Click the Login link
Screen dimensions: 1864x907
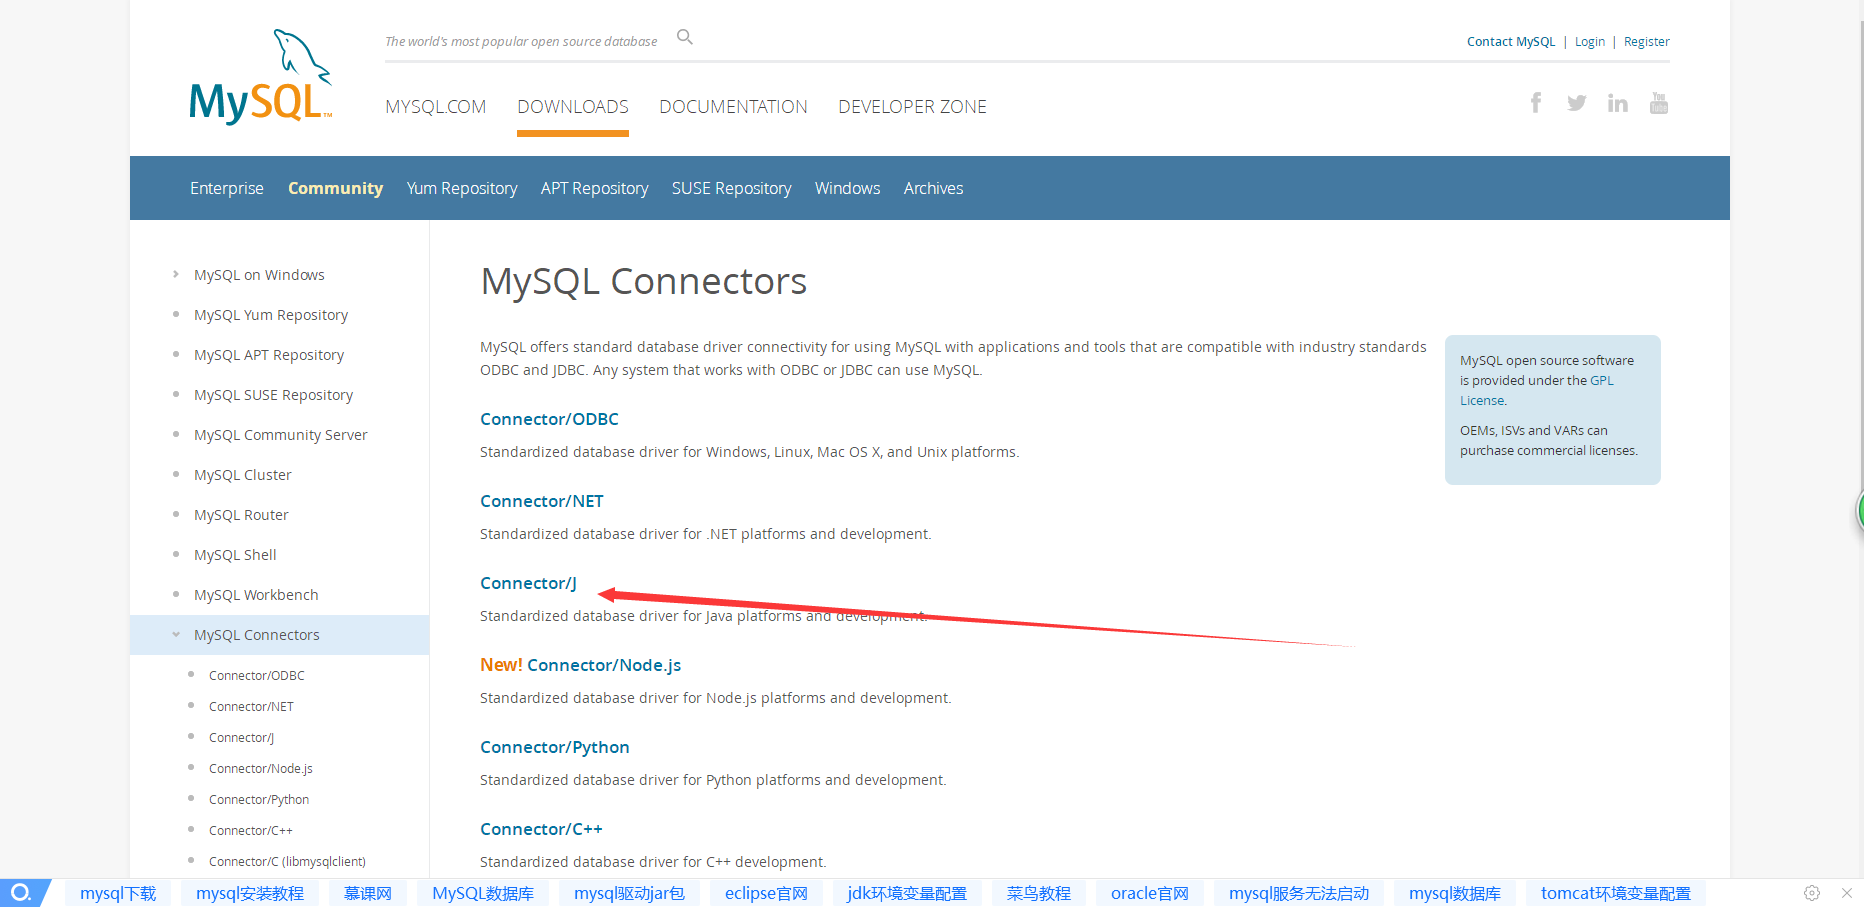(1589, 41)
